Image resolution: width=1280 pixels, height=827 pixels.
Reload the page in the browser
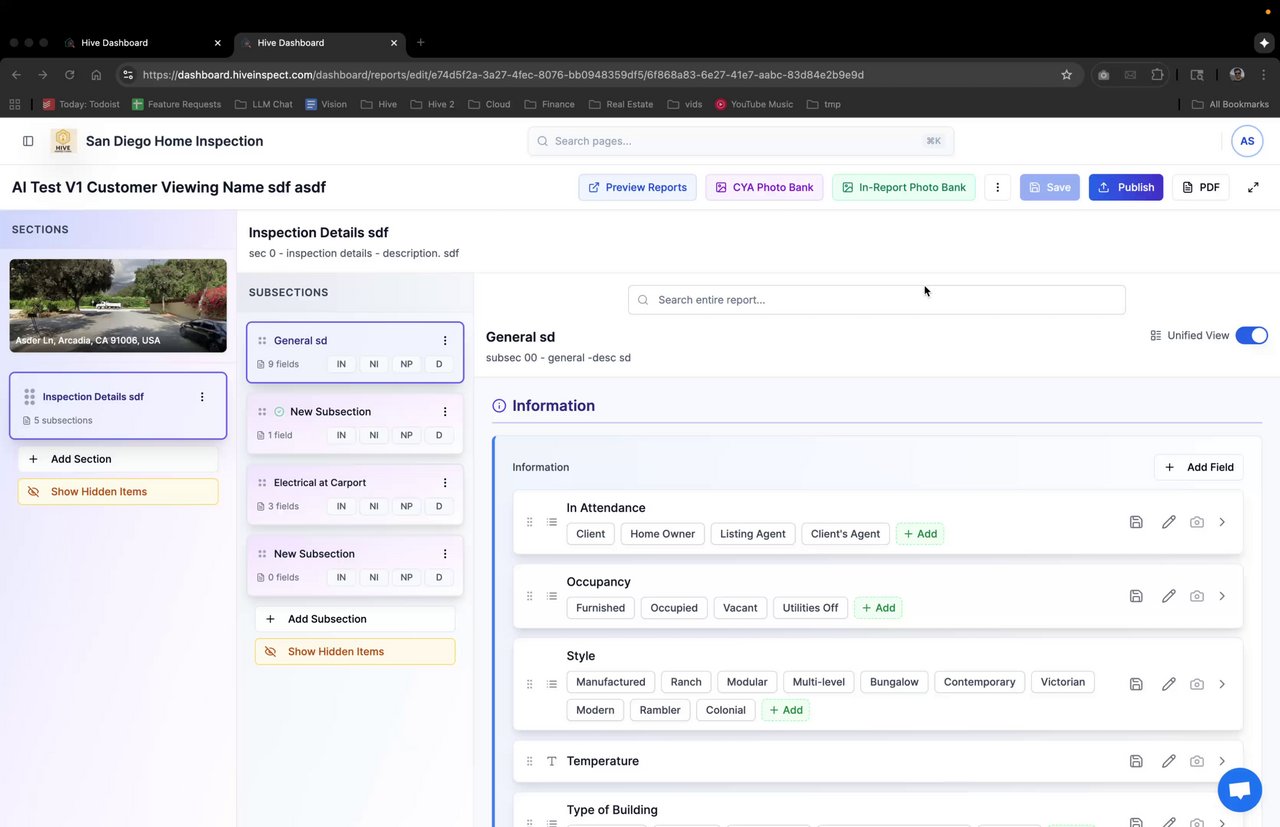69,75
